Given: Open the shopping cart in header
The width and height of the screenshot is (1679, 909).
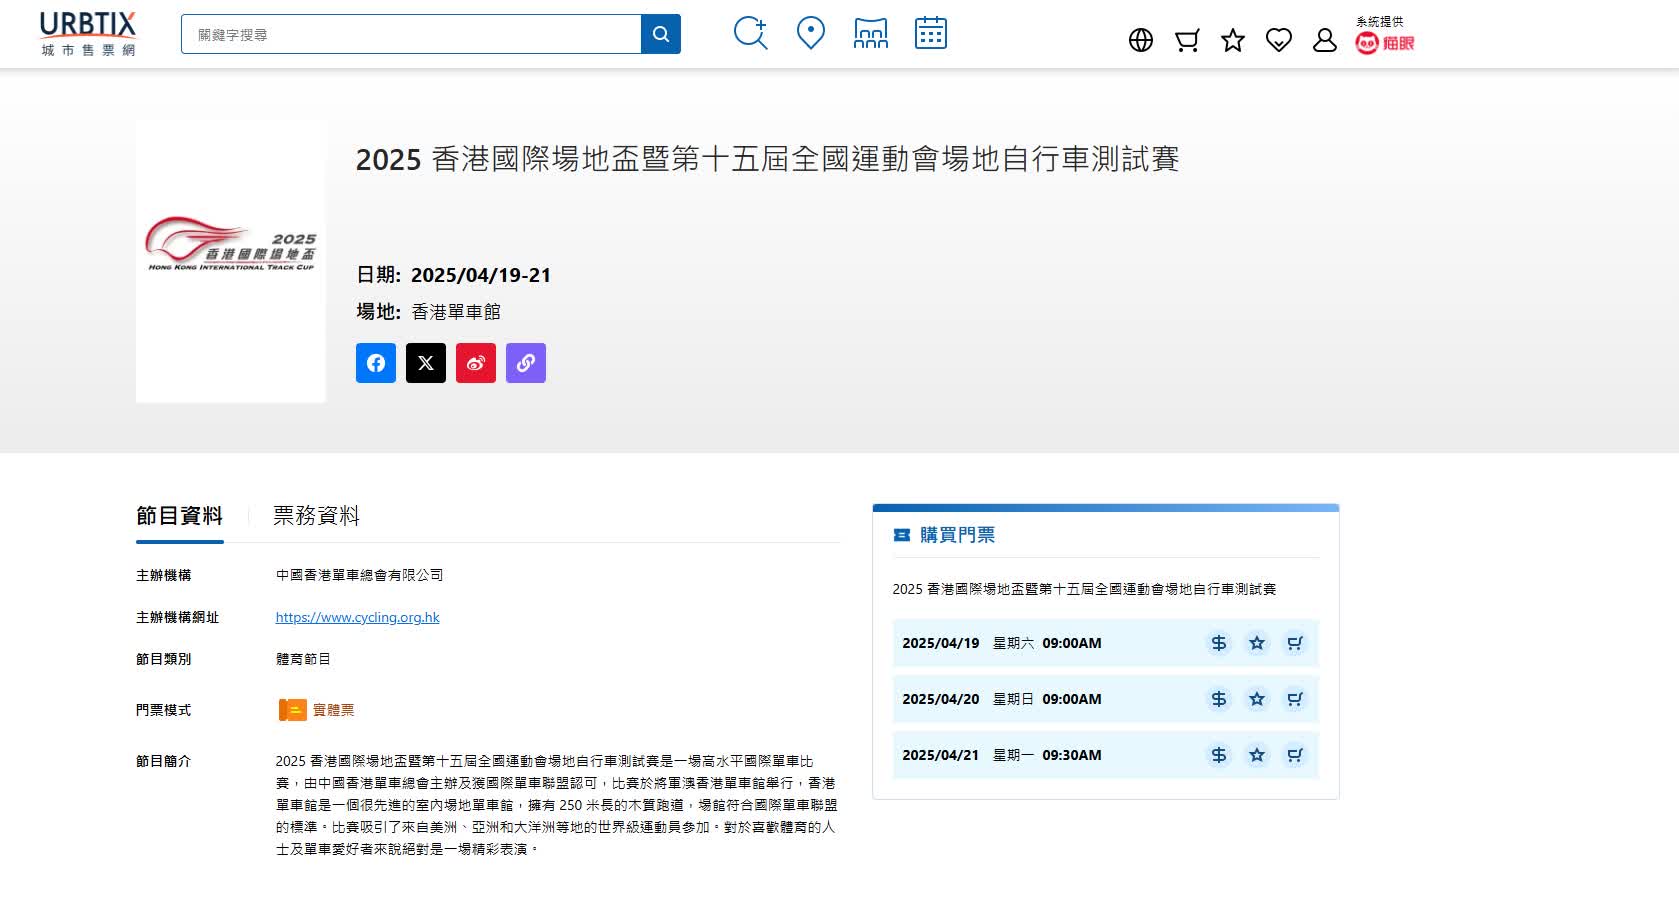Looking at the screenshot, I should click(1186, 40).
